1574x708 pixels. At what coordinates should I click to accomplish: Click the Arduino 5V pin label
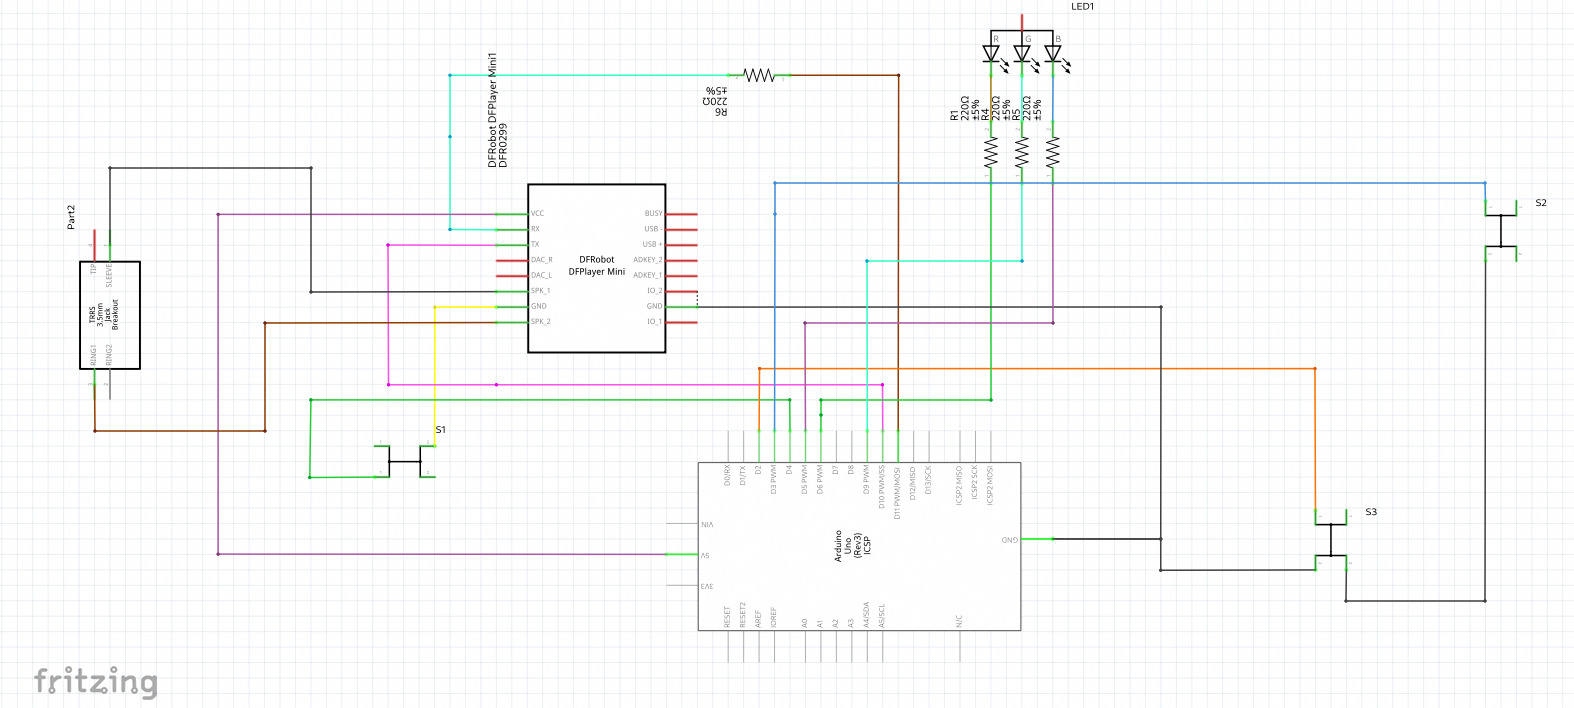pyautogui.click(x=705, y=556)
